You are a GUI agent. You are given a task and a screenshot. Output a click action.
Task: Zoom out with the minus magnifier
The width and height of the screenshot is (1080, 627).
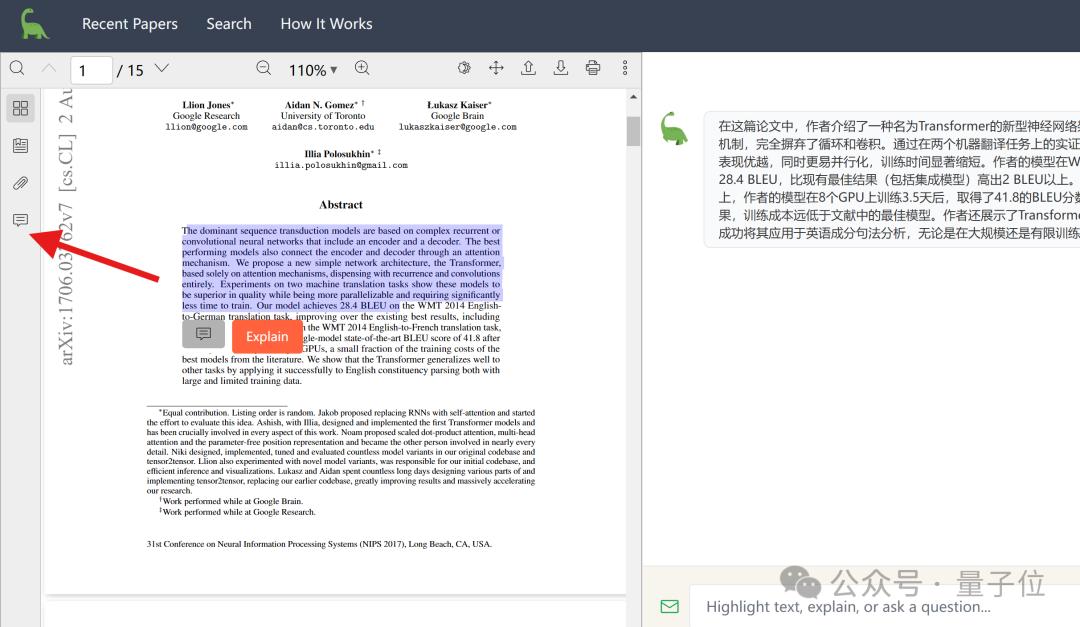coord(263,68)
